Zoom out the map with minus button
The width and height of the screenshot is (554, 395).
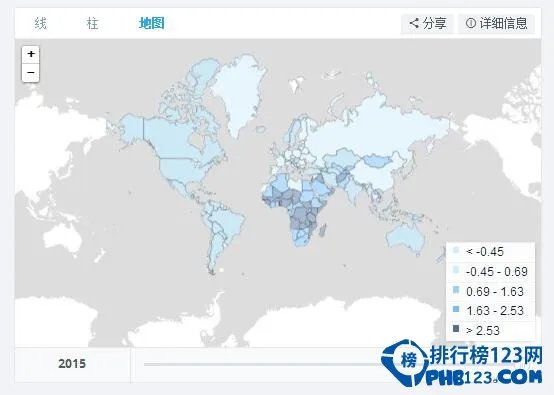tap(31, 73)
